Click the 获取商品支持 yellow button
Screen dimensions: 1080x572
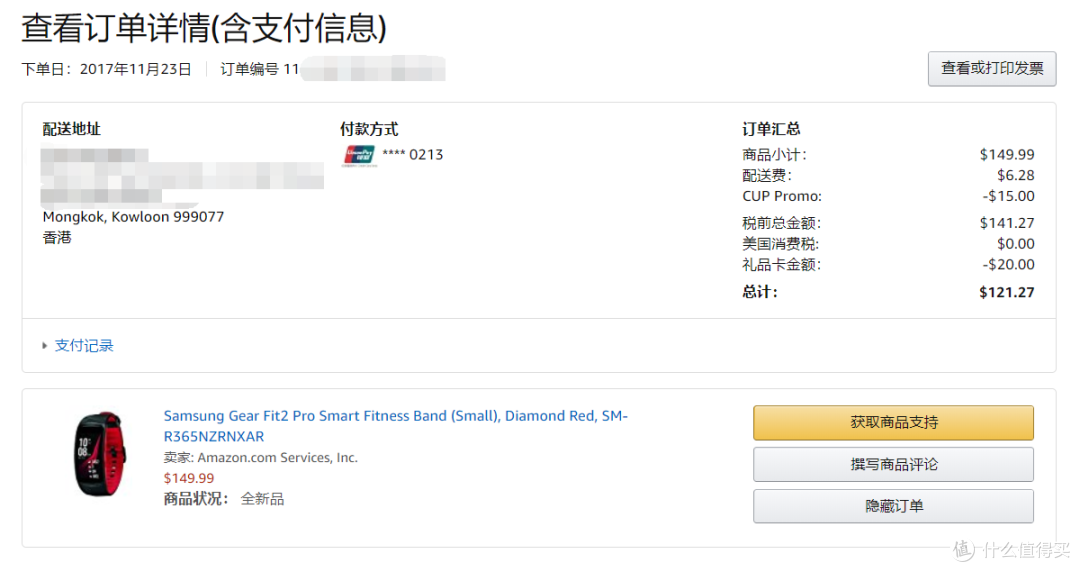893,422
